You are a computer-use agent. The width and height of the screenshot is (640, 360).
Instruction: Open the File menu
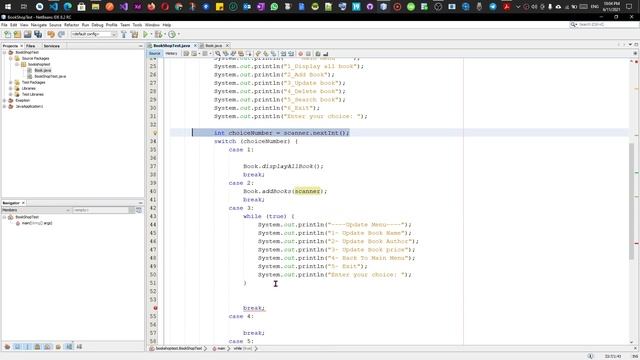pyautogui.click(x=4, y=25)
